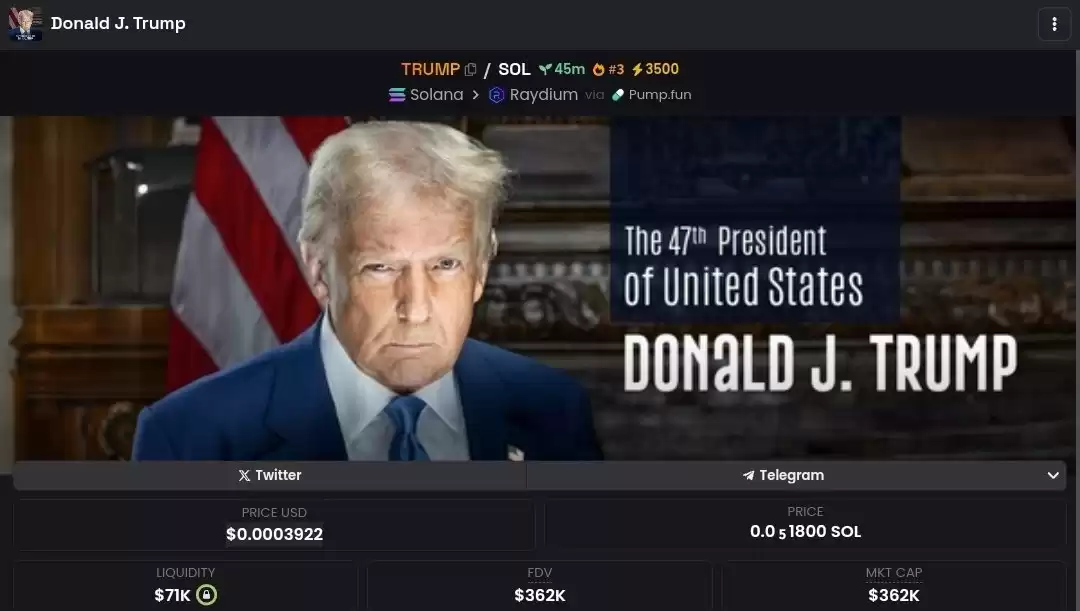
Task: Click the Raydium DEX logo icon
Action: pyautogui.click(x=497, y=95)
